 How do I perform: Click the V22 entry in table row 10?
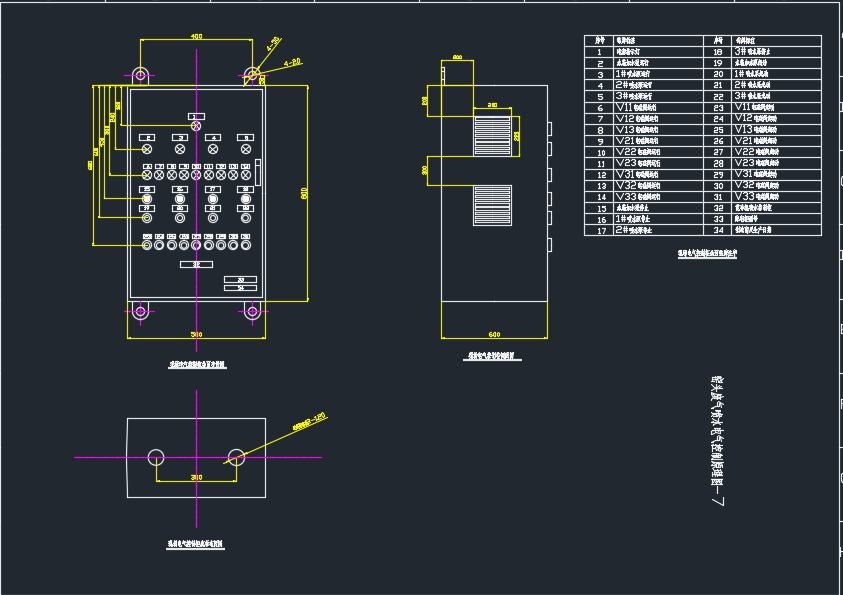pyautogui.click(x=638, y=152)
